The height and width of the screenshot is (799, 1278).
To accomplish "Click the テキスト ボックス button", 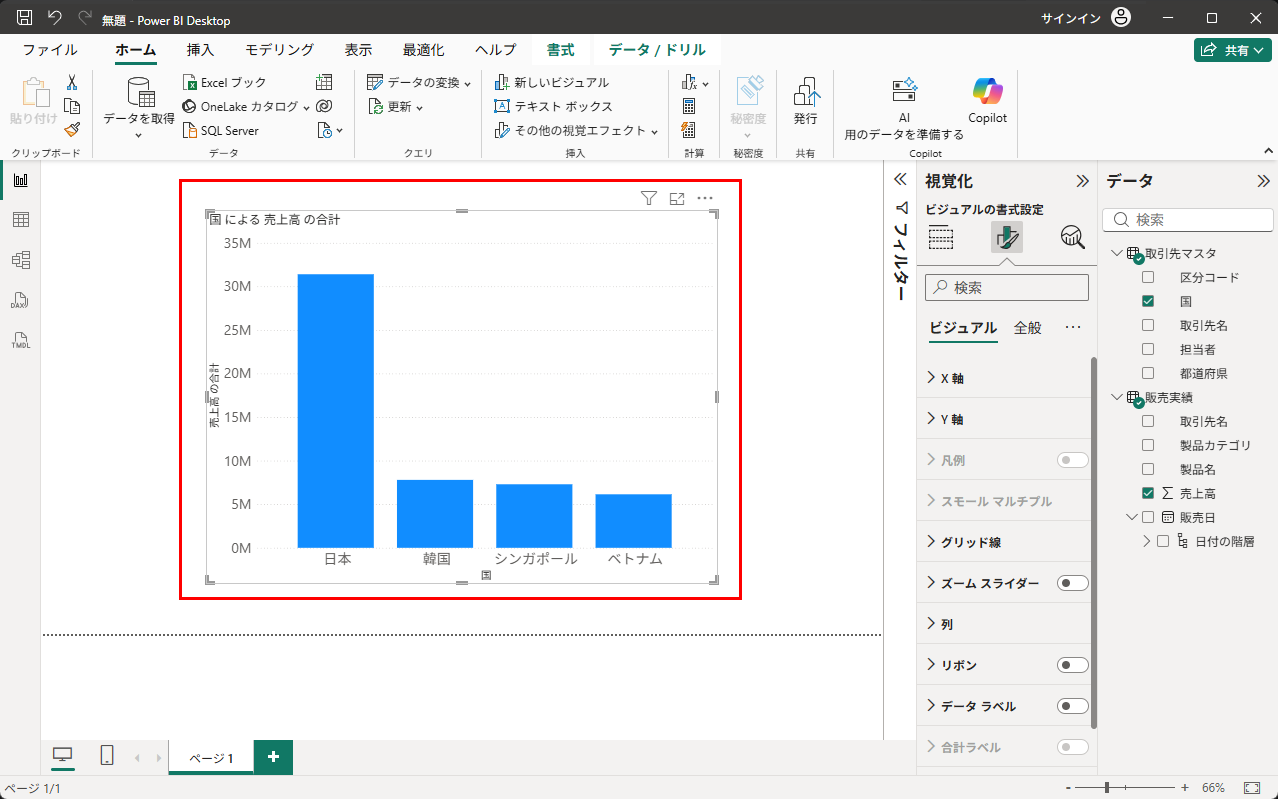I will click(x=554, y=106).
